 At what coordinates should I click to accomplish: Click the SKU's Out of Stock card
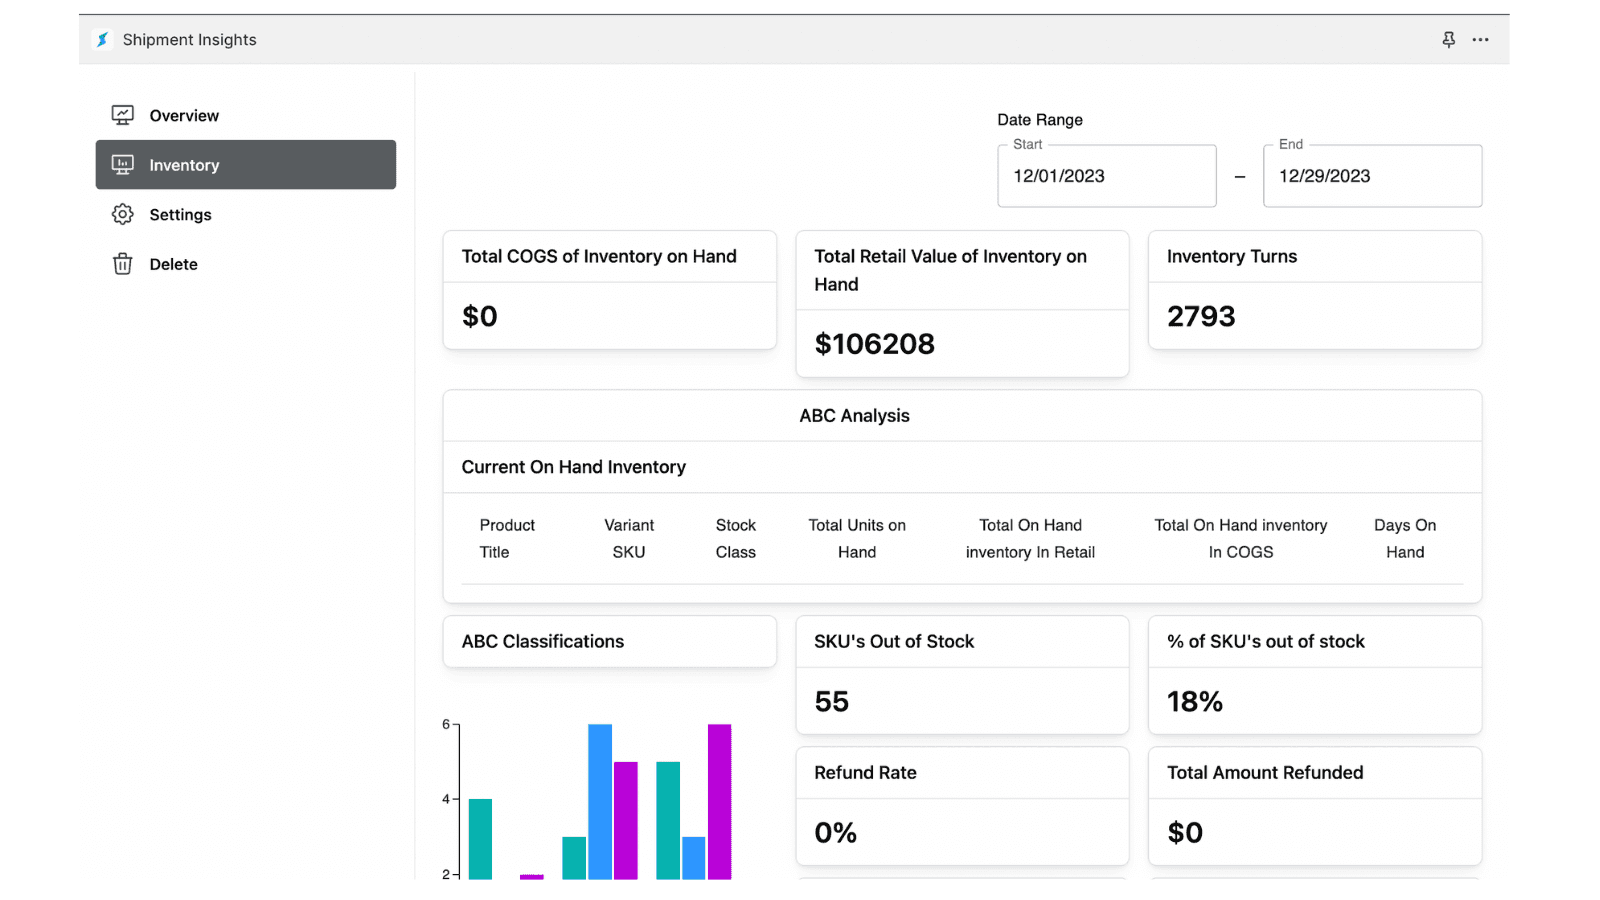961,675
